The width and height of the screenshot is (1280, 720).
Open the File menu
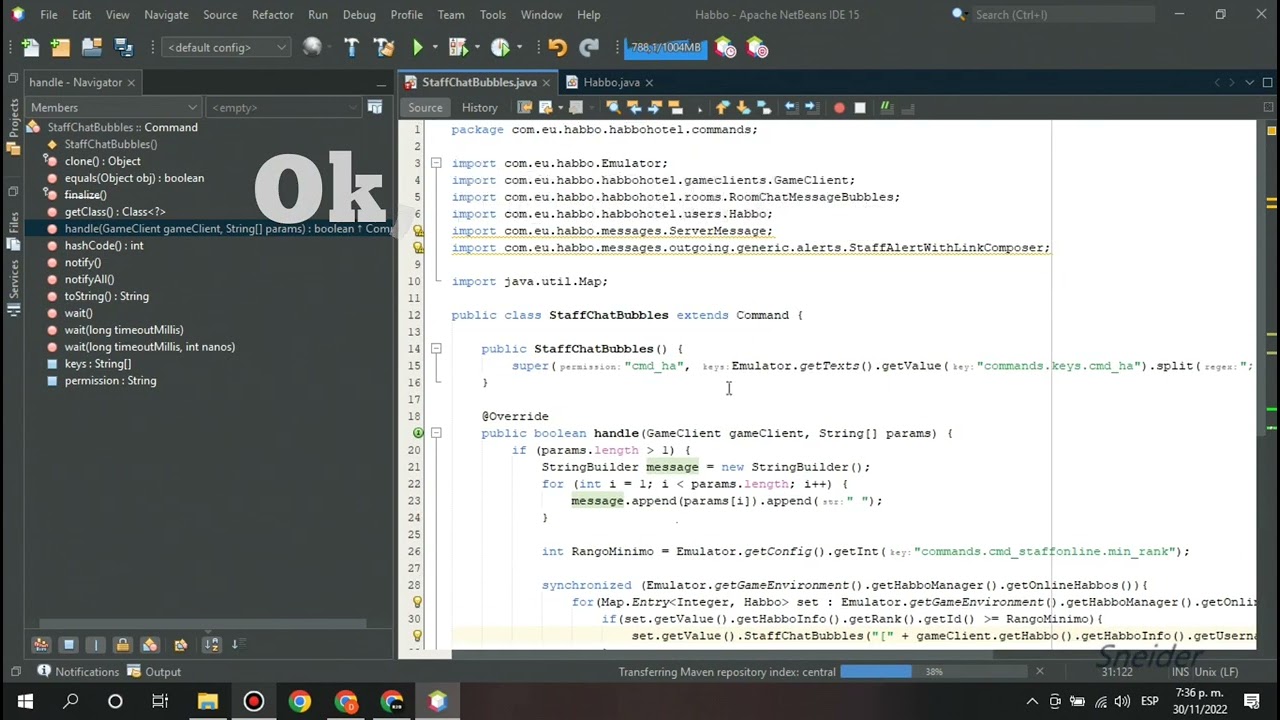tap(48, 15)
